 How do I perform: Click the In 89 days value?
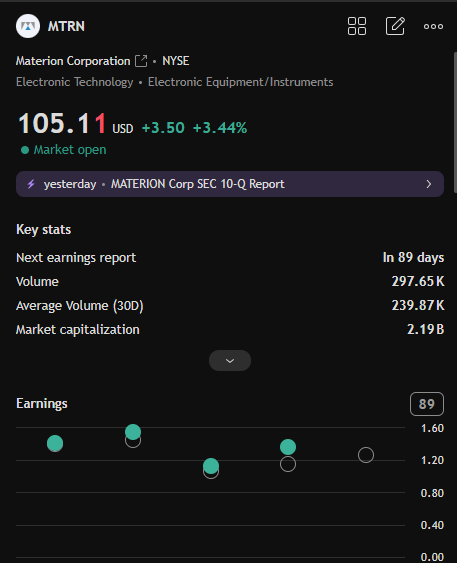point(413,257)
